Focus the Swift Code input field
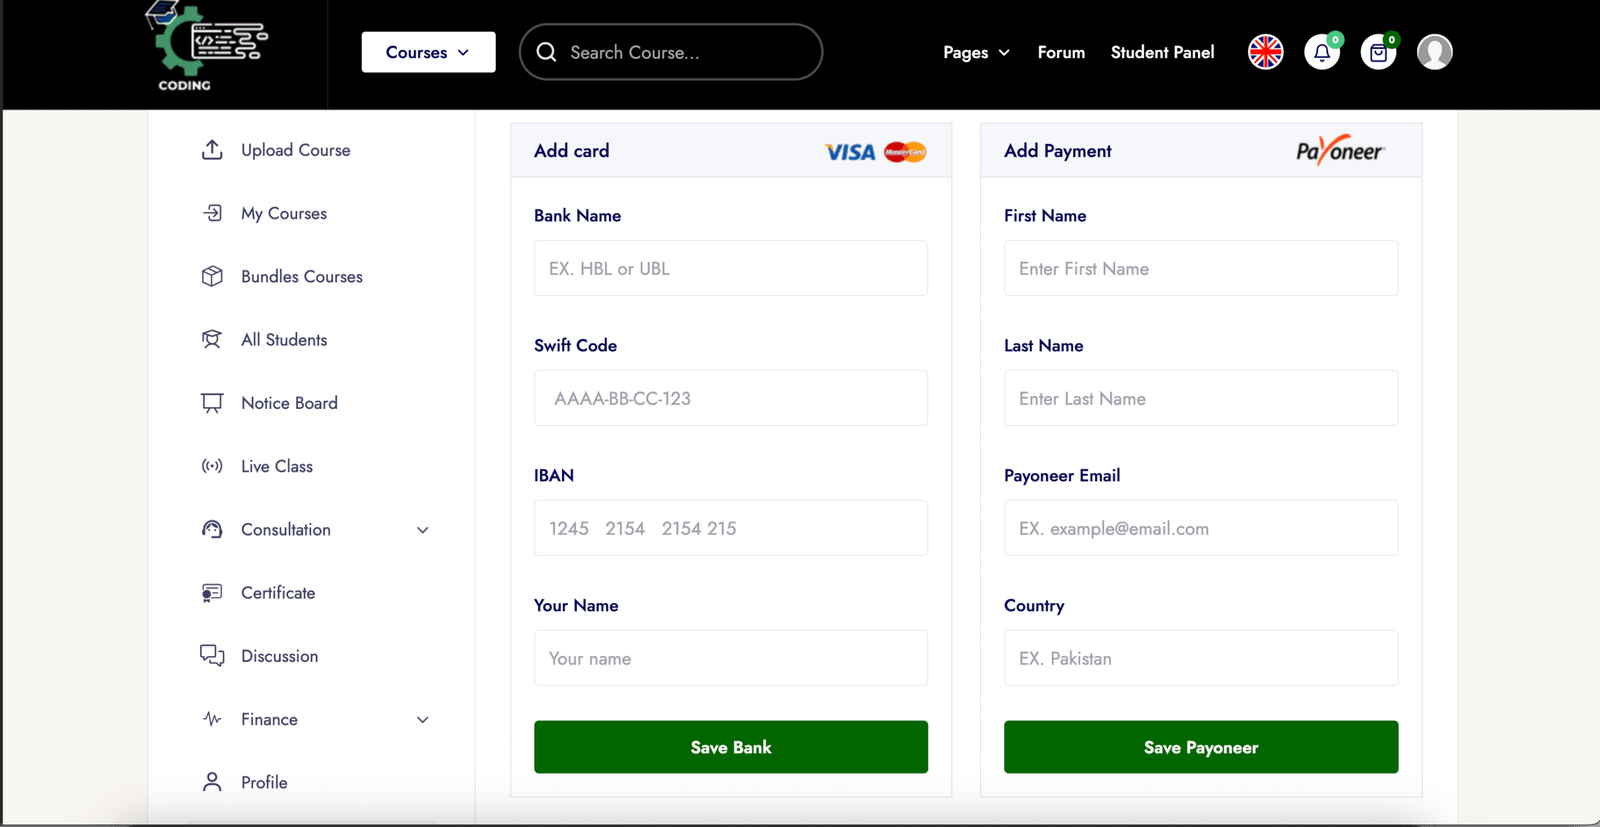The width and height of the screenshot is (1600, 827). click(731, 398)
